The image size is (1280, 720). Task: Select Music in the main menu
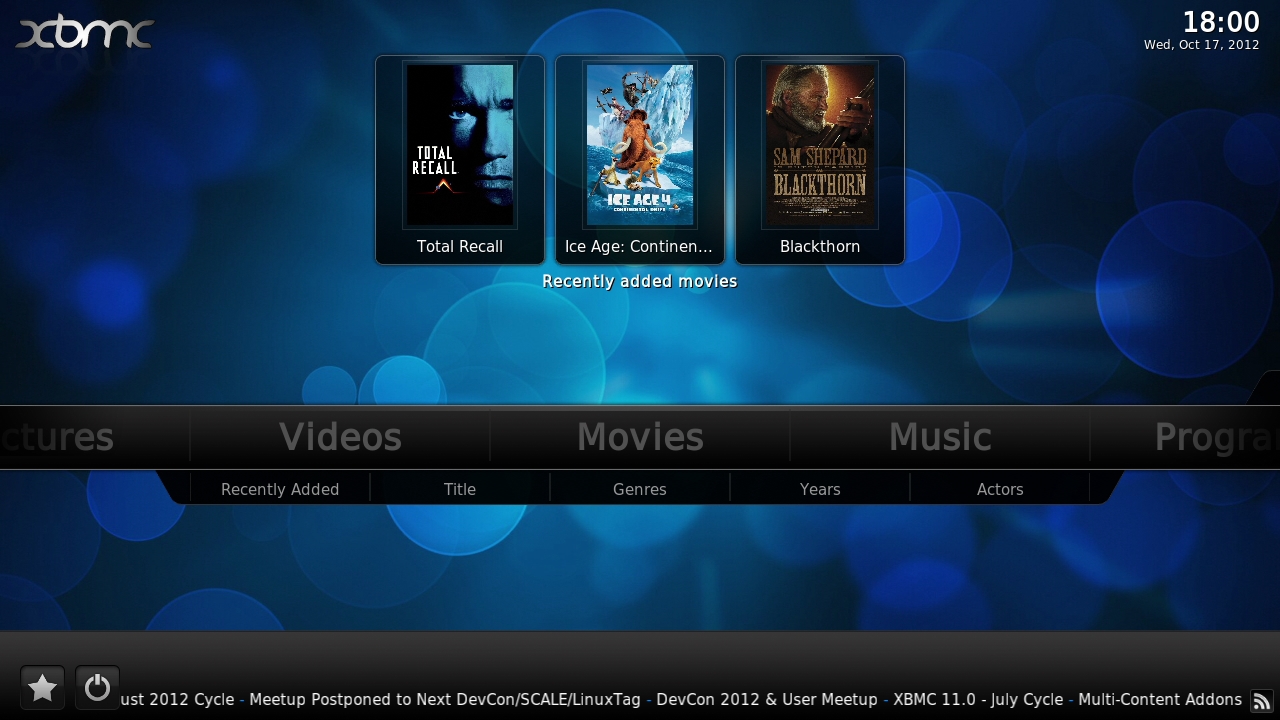940,437
